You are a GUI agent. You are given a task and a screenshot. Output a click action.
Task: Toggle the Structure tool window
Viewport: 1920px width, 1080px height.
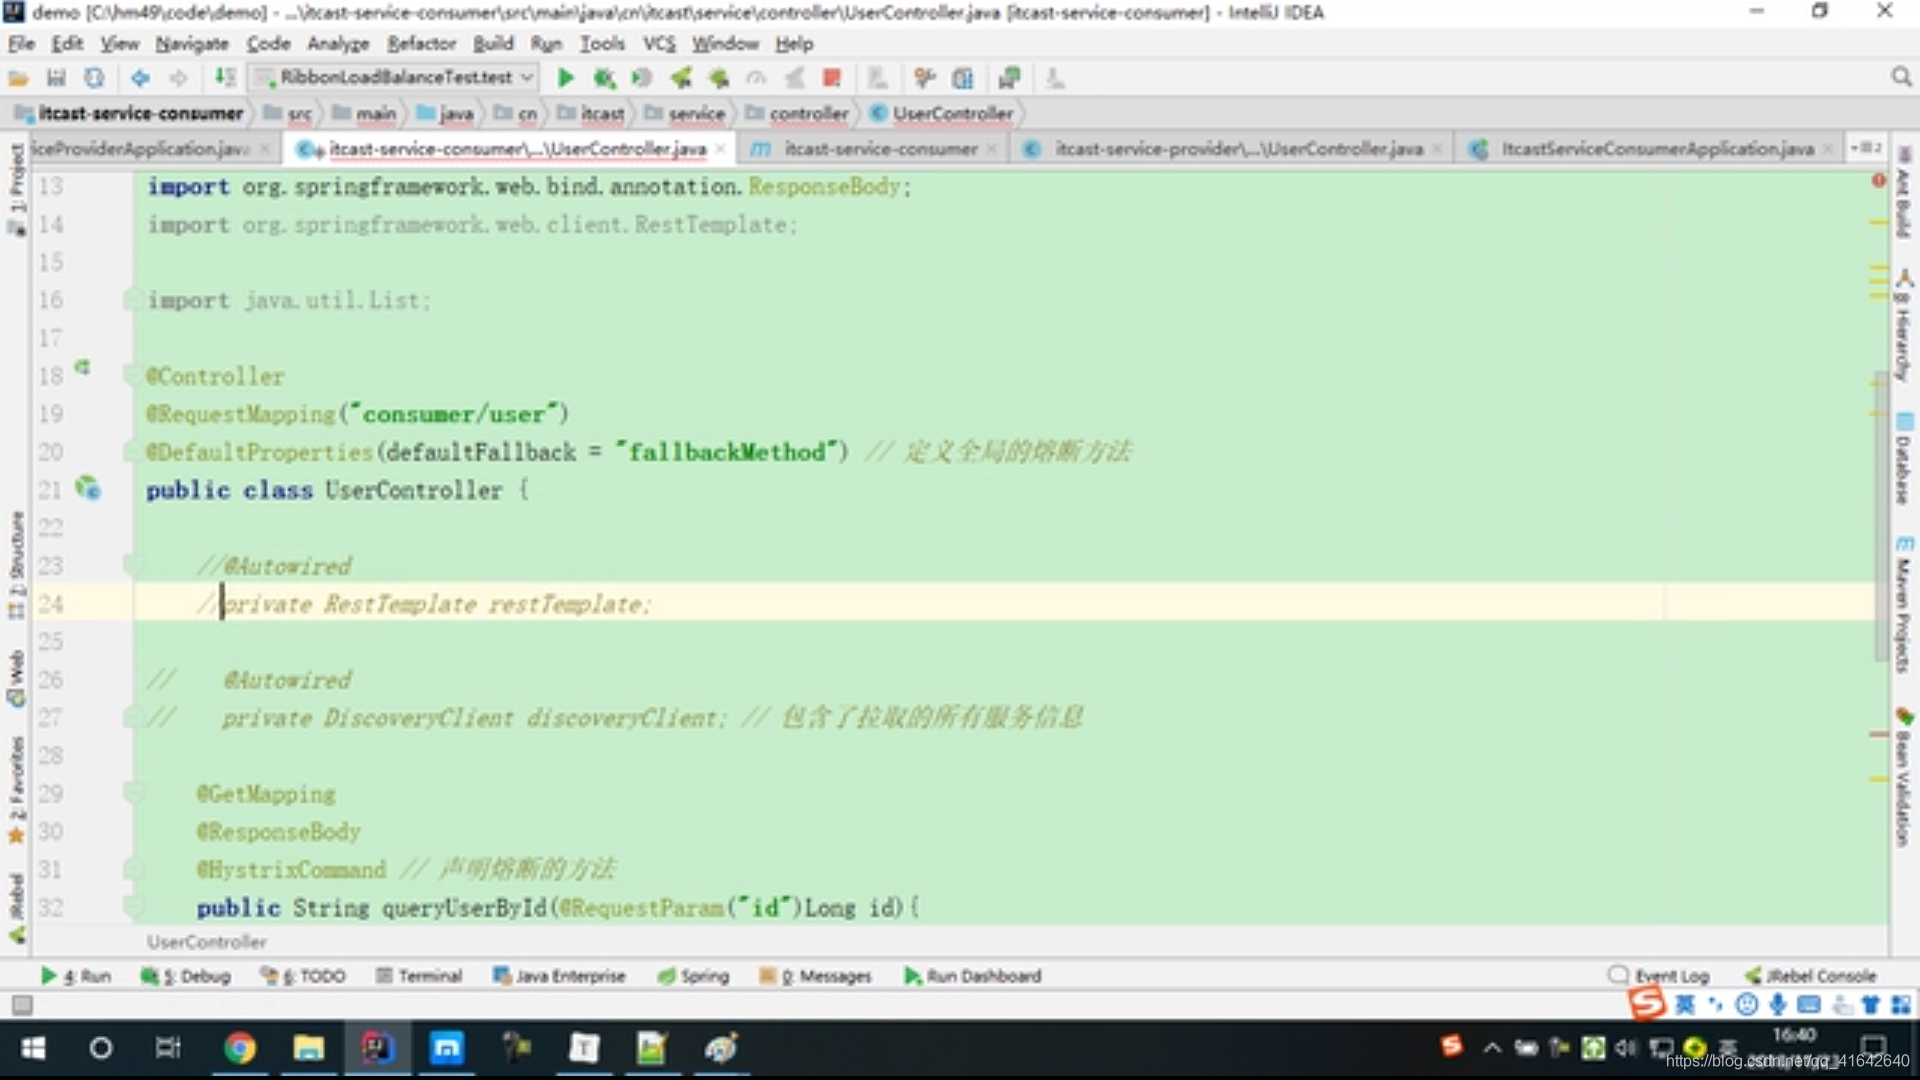16,565
